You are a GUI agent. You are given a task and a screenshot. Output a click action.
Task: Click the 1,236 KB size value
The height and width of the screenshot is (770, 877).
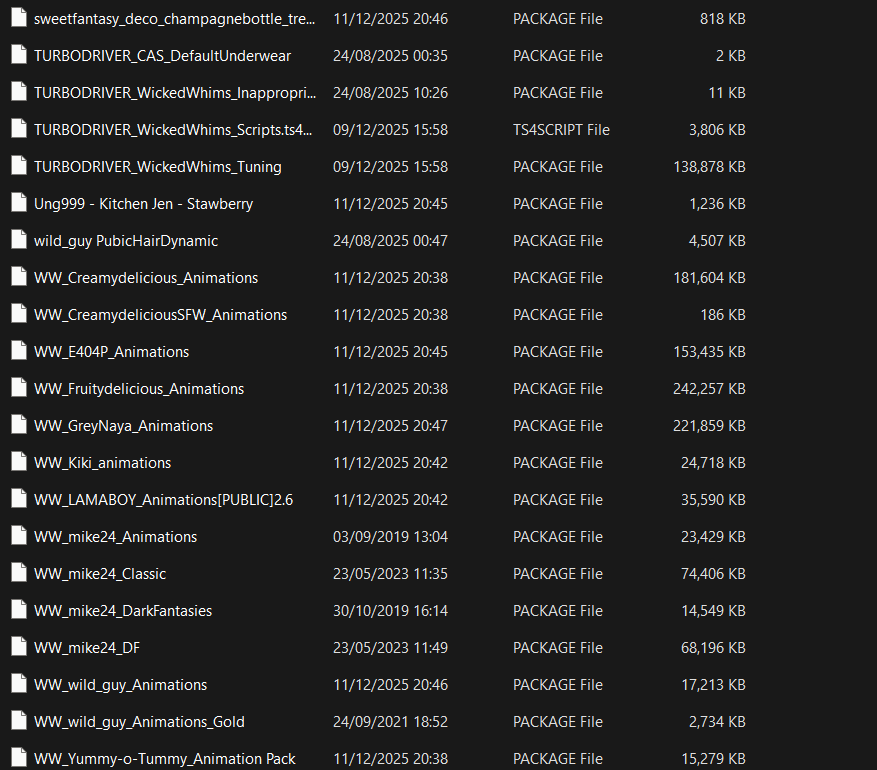click(718, 204)
